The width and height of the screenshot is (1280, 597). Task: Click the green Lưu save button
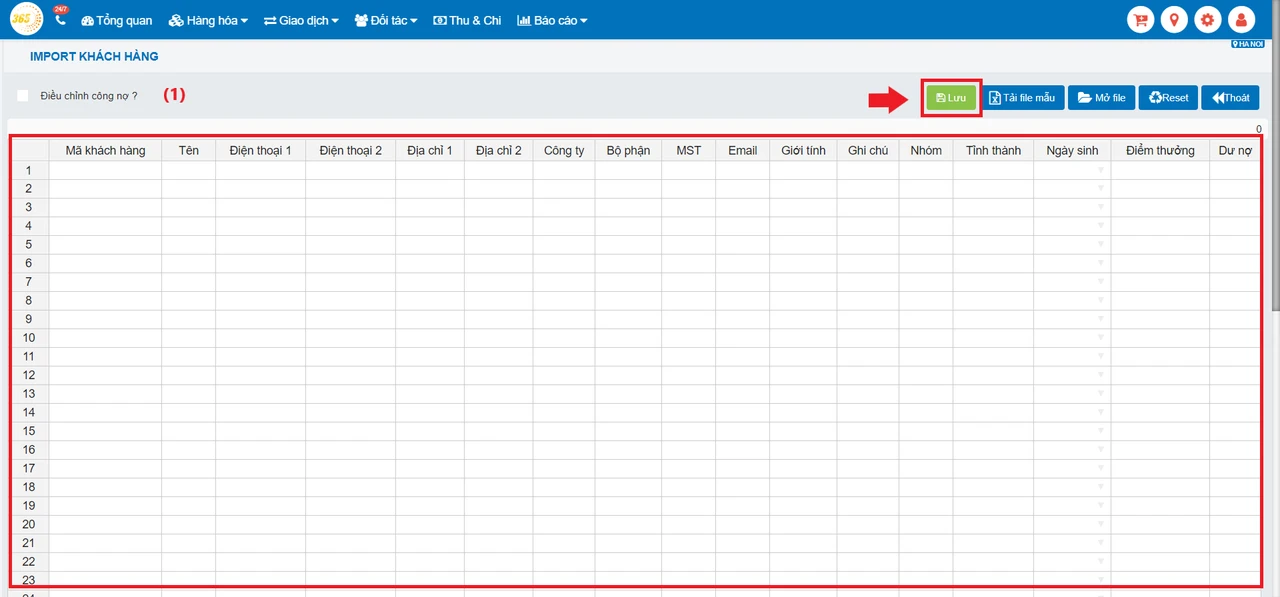[x=951, y=97]
